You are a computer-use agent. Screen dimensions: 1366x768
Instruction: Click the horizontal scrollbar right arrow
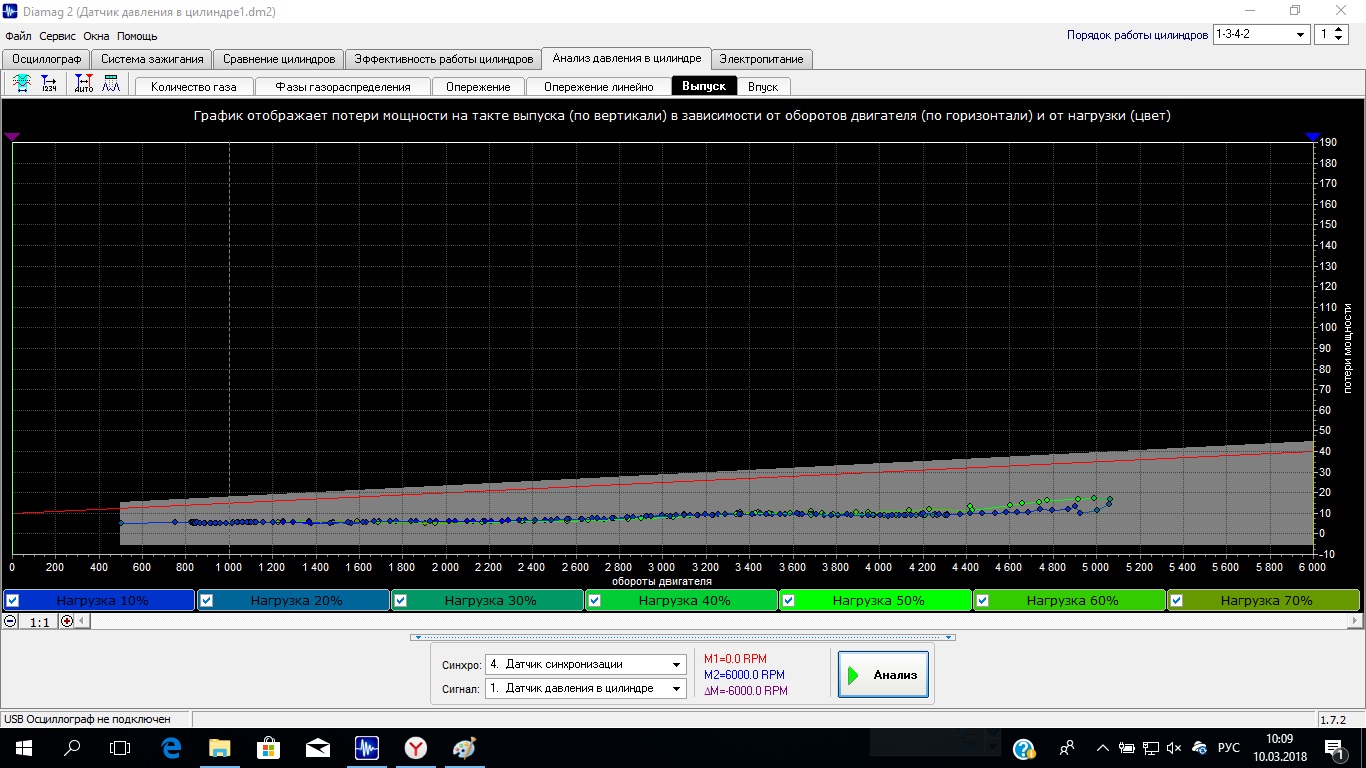click(x=1354, y=621)
